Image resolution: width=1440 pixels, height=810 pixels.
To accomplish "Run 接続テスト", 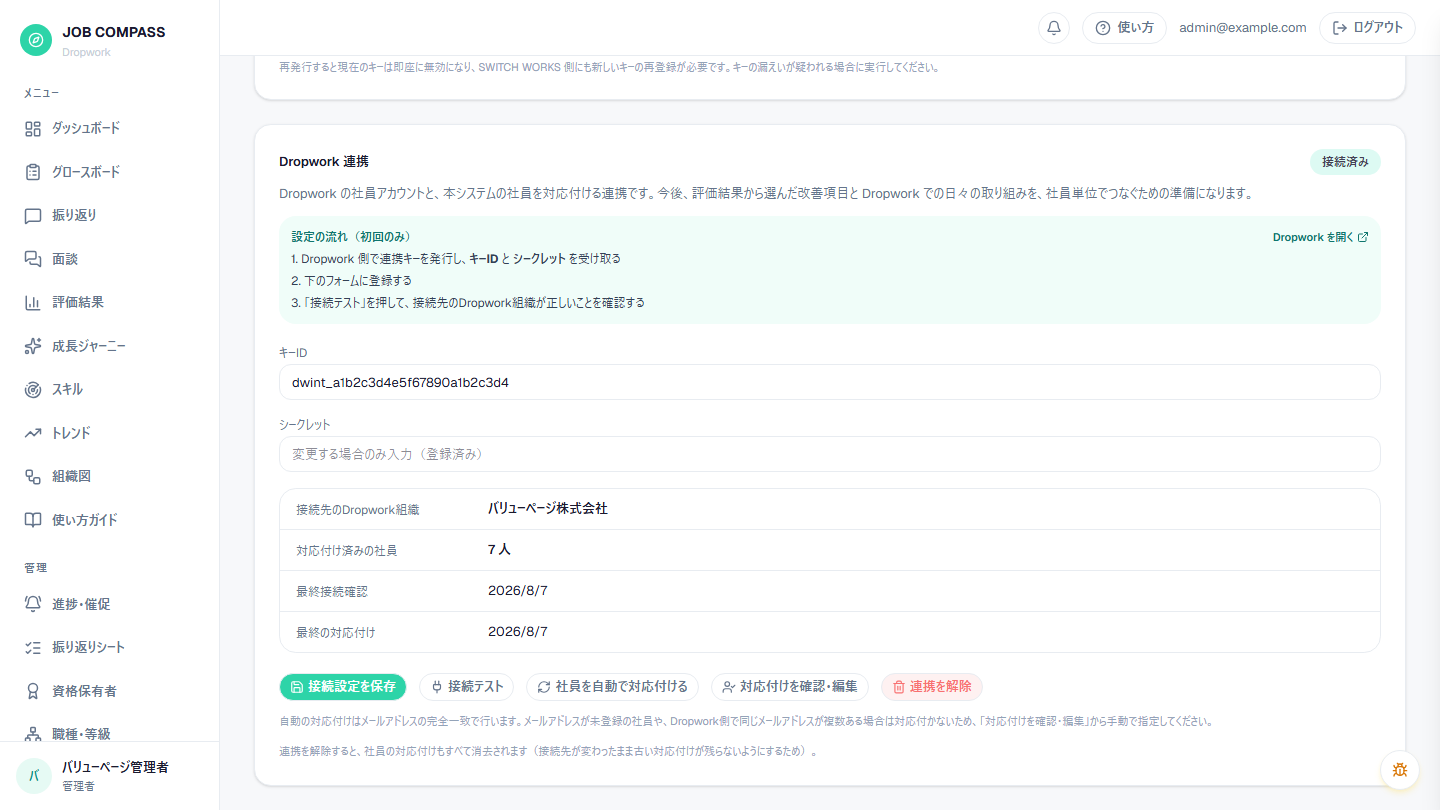I will tap(467, 687).
